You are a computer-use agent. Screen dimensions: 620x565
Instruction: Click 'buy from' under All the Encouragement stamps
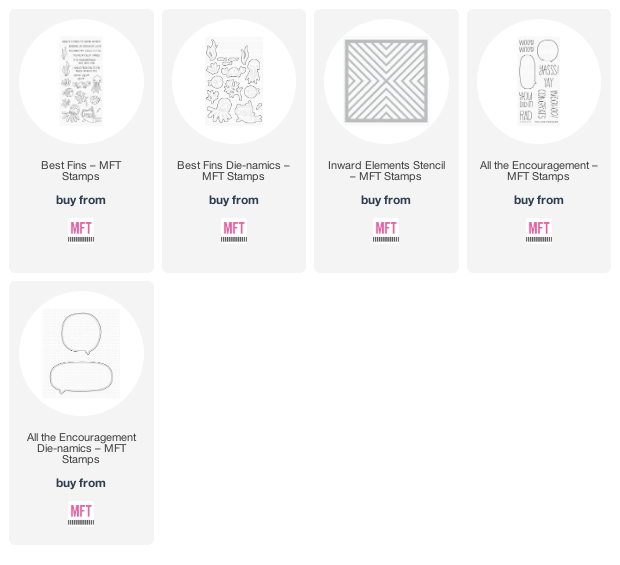click(539, 200)
